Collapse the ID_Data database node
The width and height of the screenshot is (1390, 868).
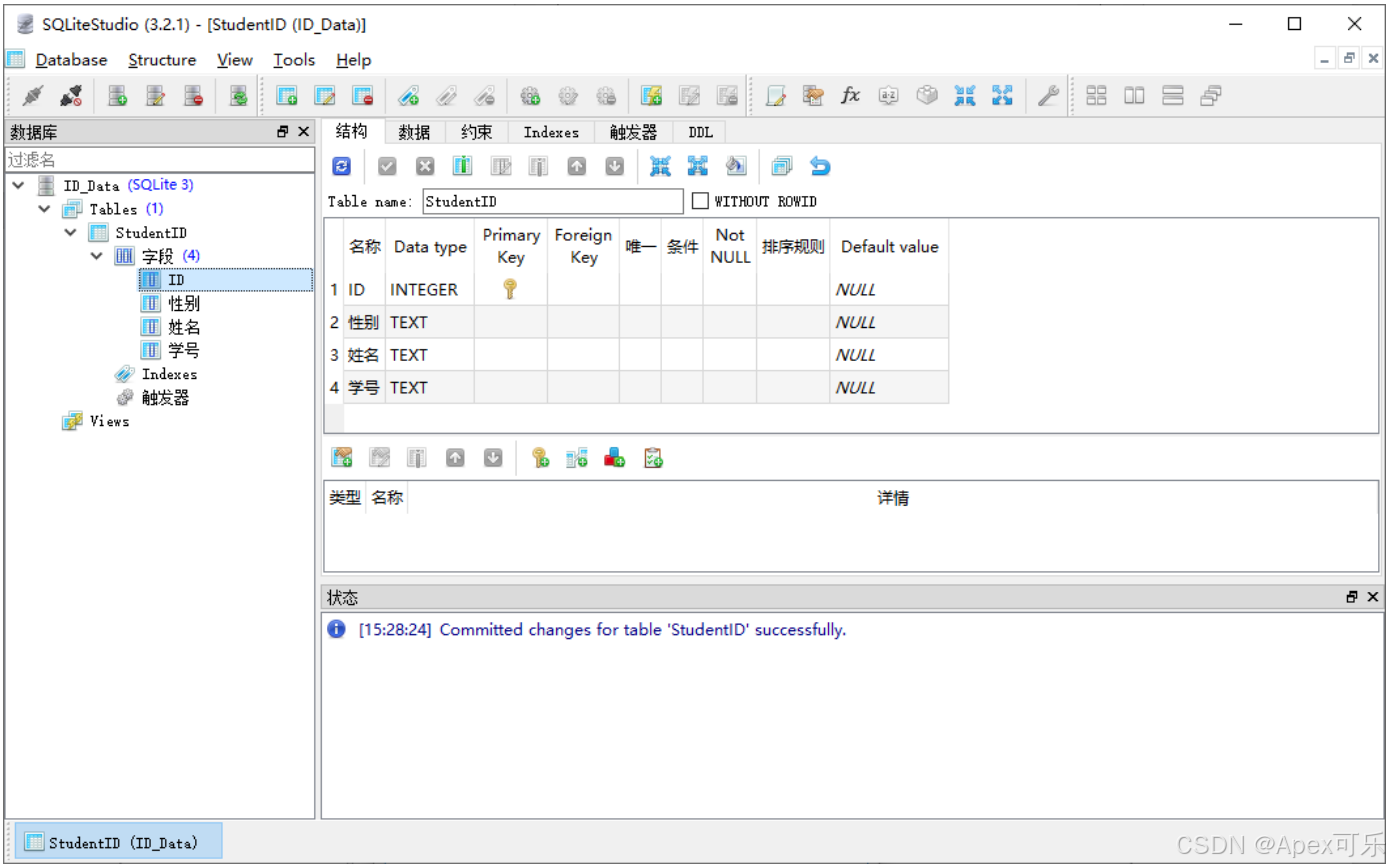pos(19,185)
